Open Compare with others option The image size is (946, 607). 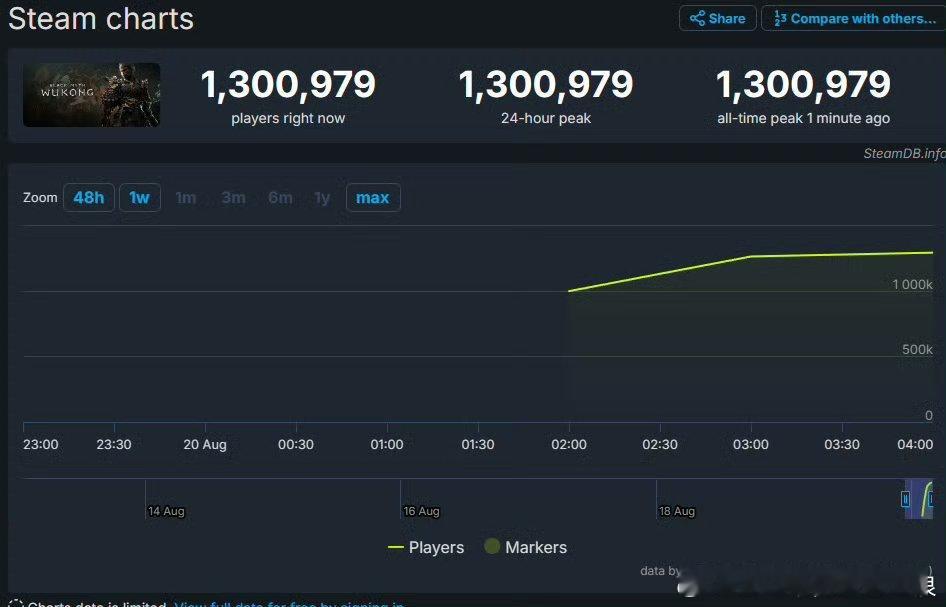tap(854, 18)
